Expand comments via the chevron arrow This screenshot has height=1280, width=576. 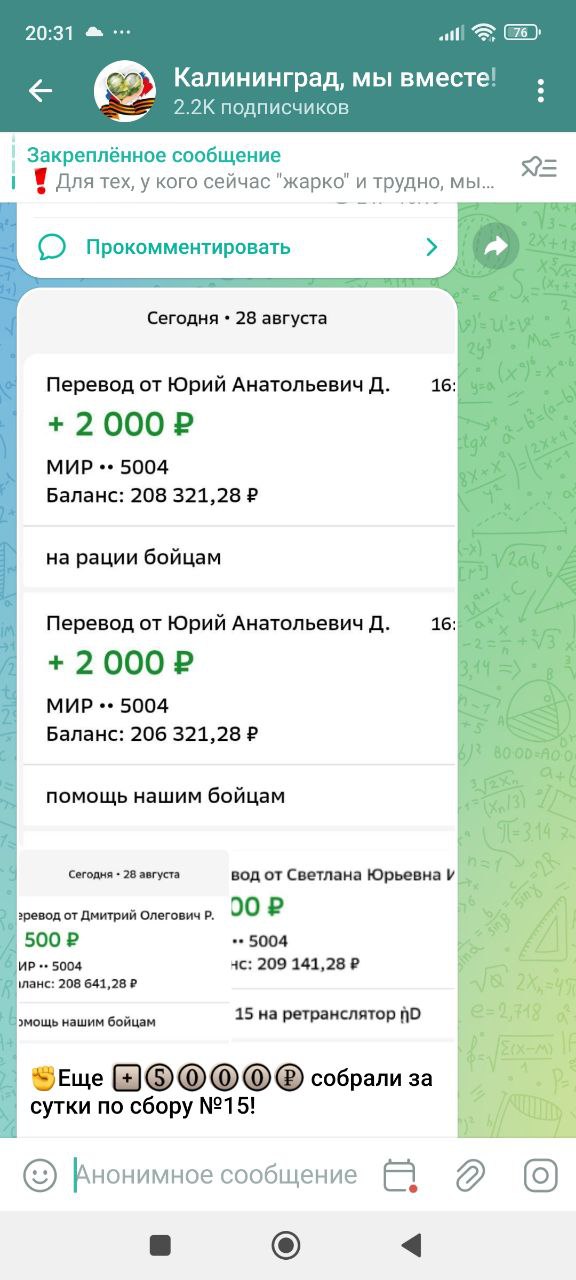click(x=432, y=247)
